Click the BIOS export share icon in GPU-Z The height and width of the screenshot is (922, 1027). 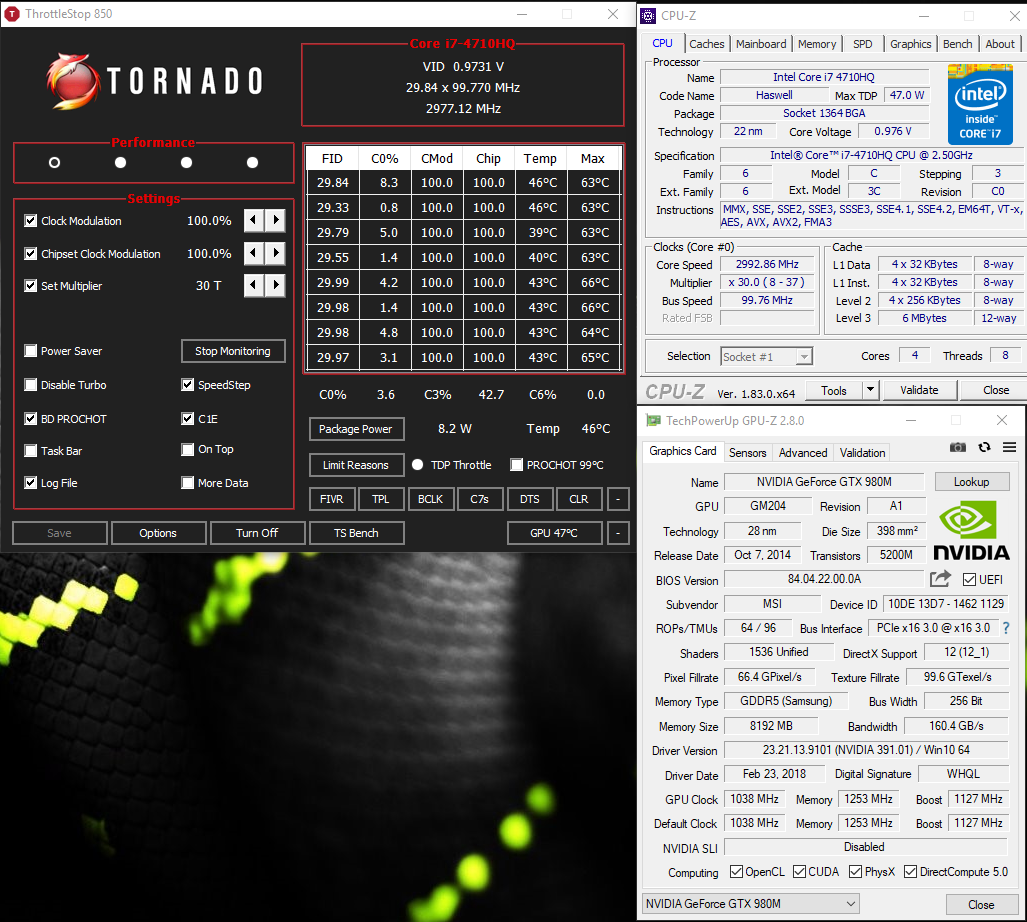pyautogui.click(x=940, y=579)
